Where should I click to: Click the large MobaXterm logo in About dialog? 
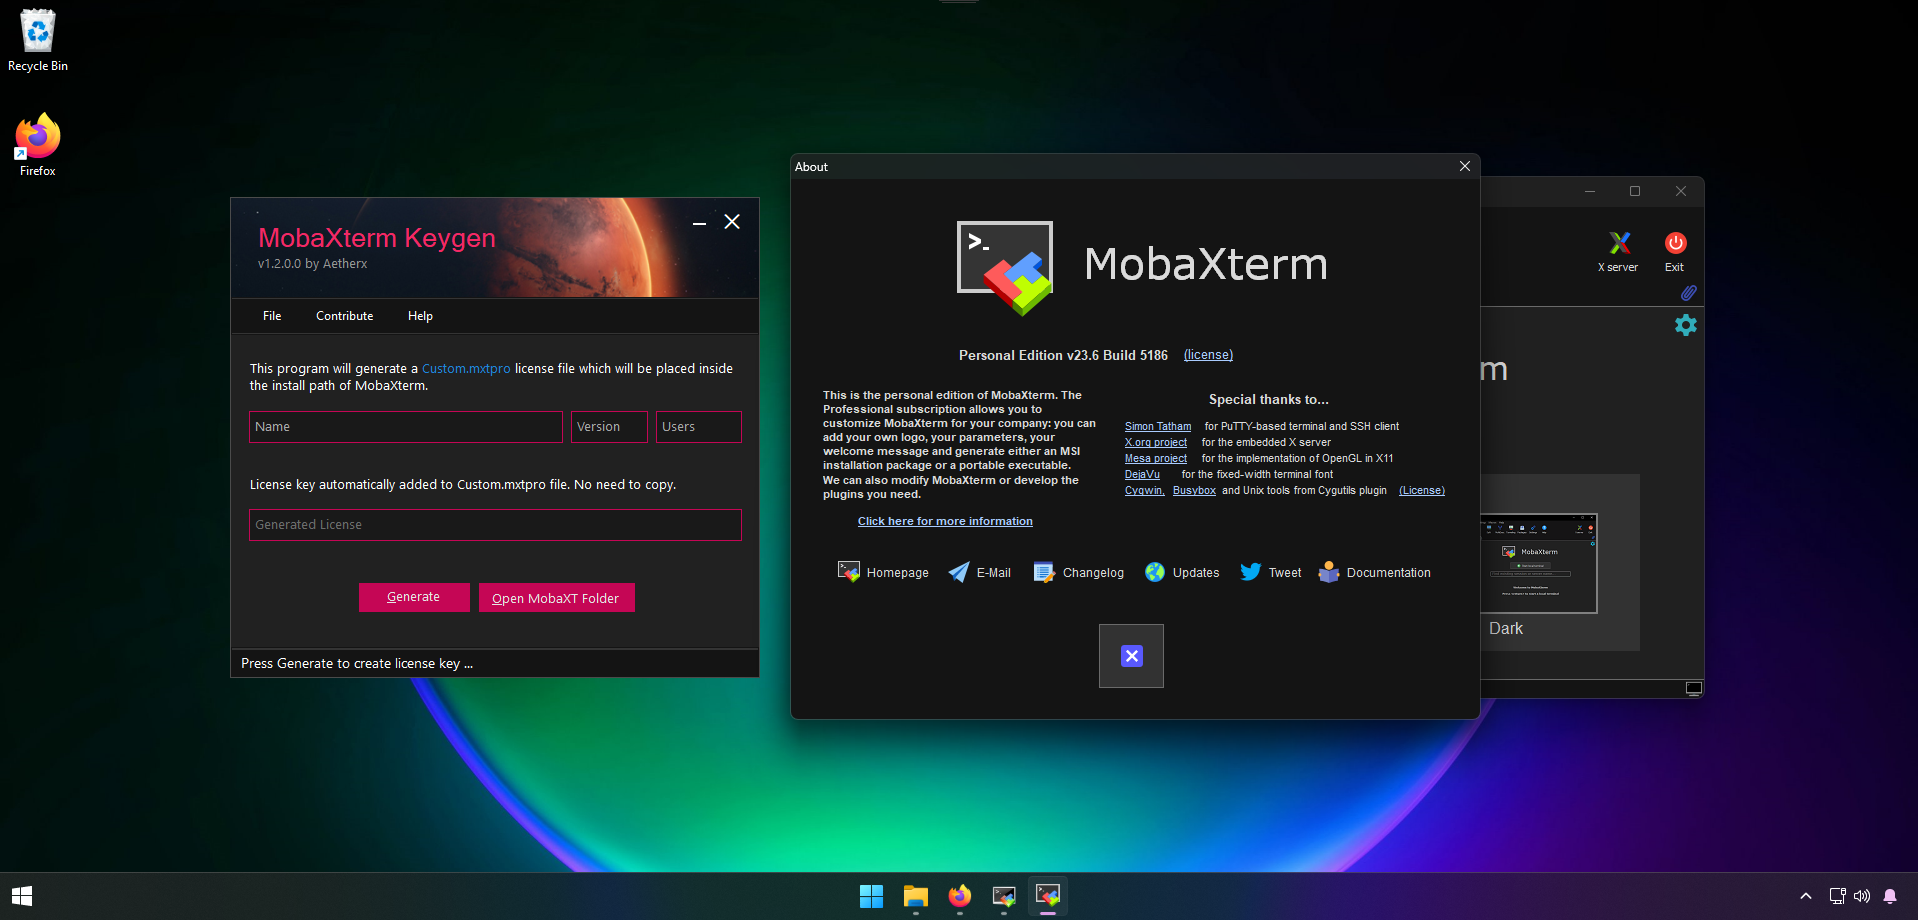coord(1005,267)
